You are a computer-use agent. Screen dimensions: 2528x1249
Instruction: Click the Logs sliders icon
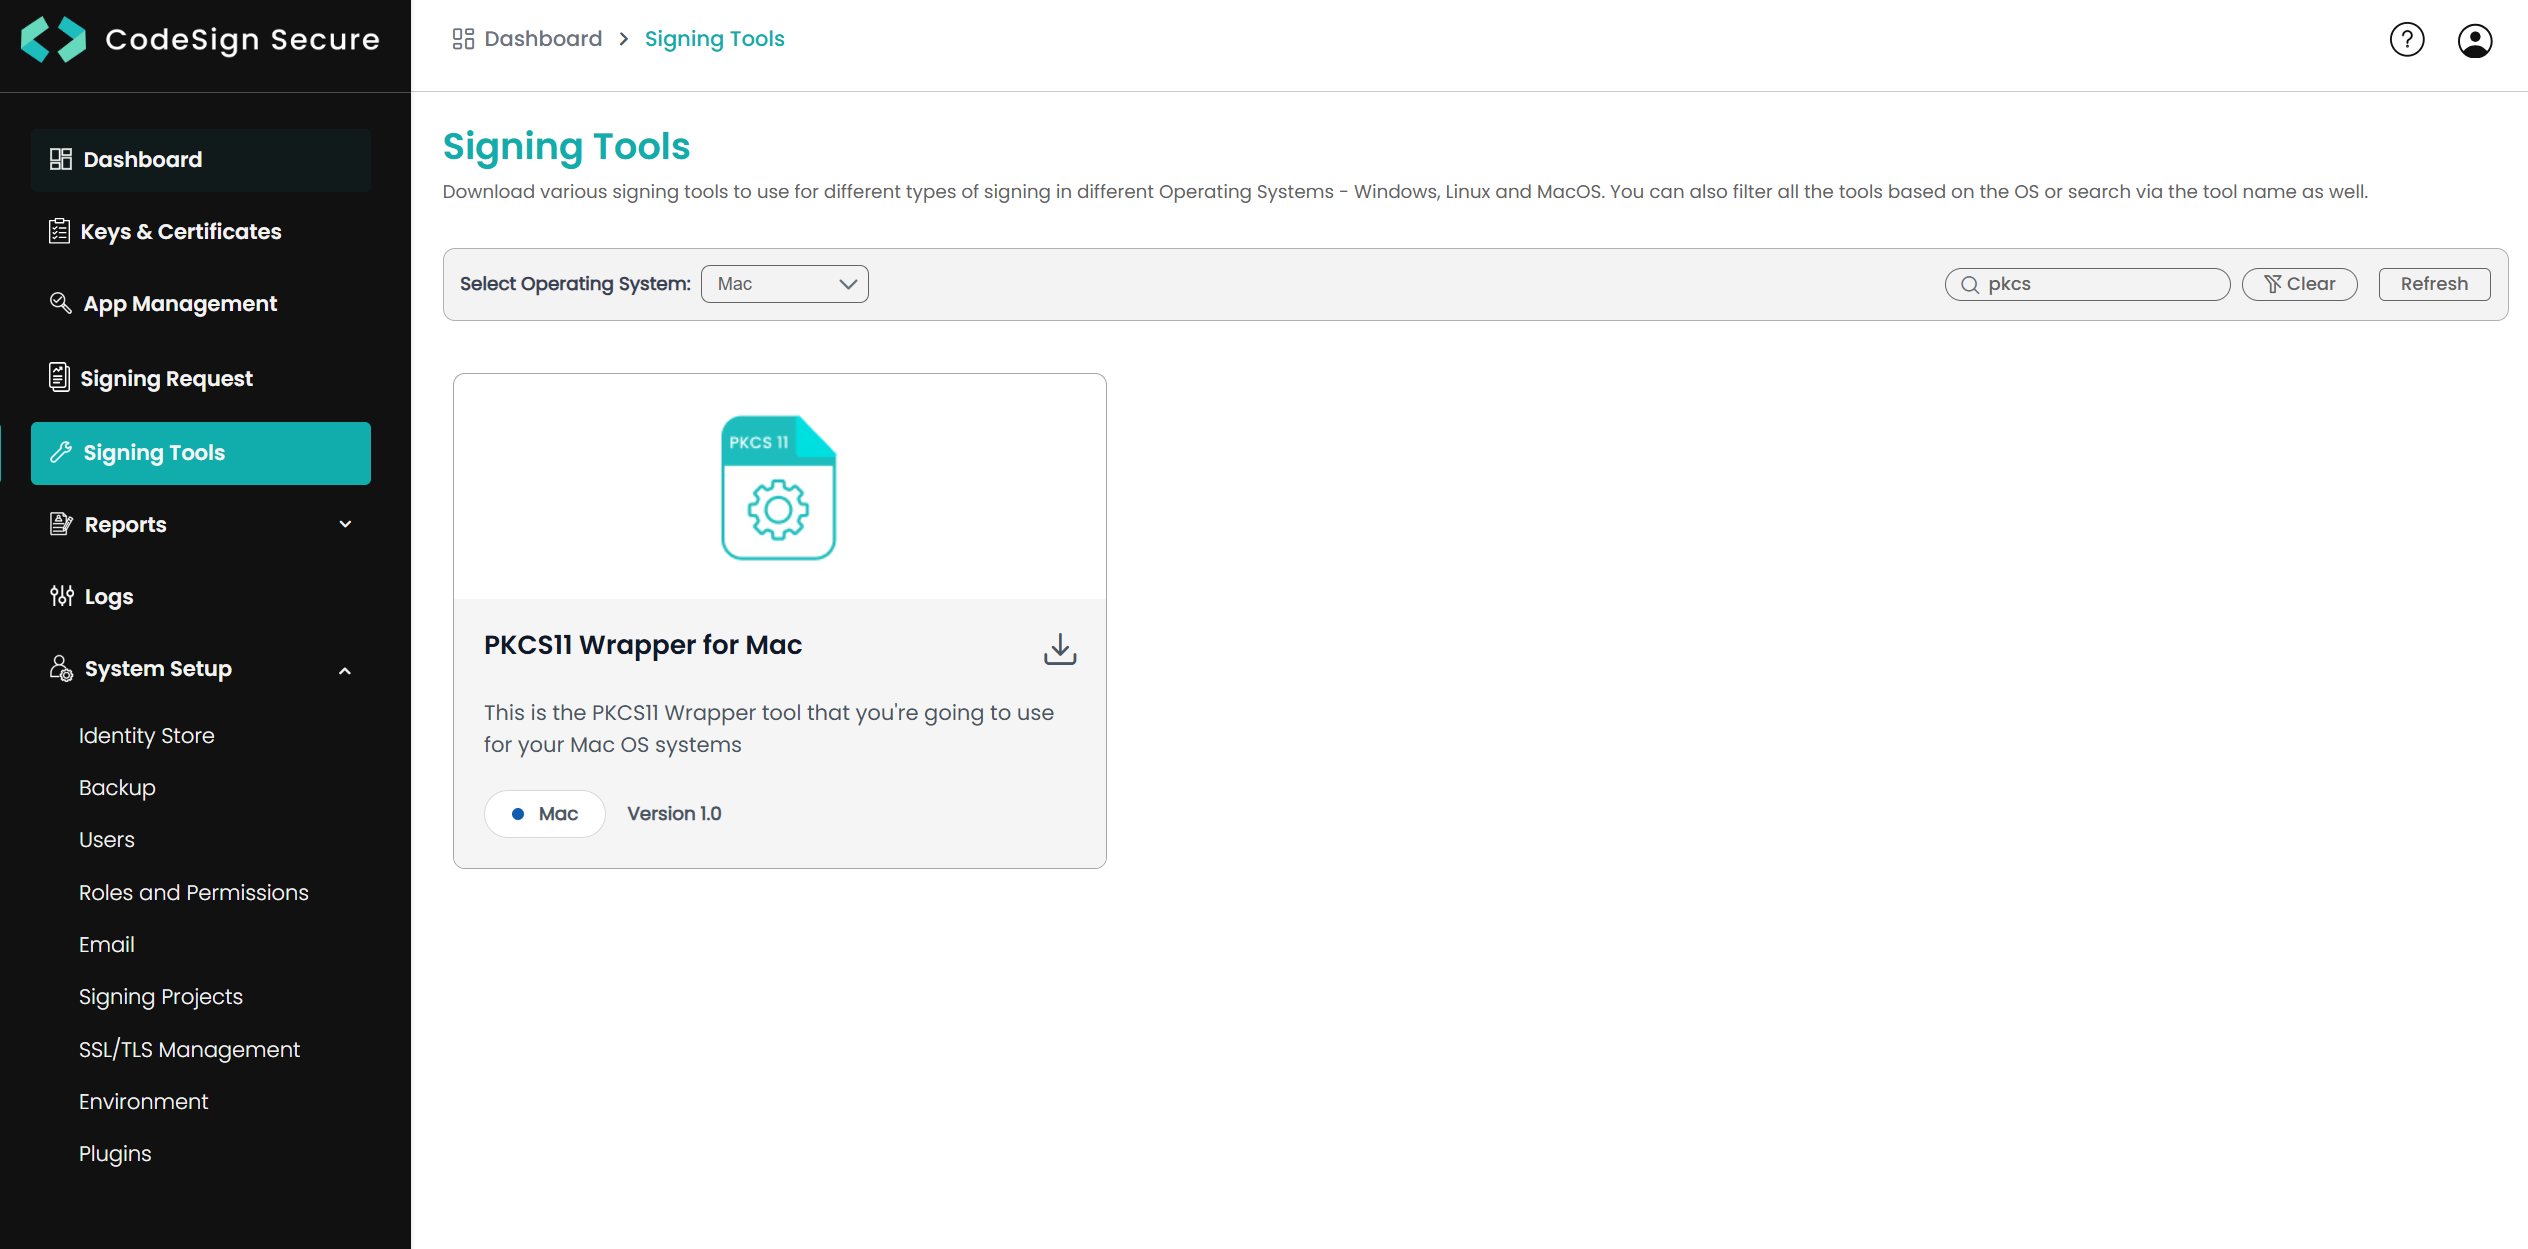coord(62,596)
